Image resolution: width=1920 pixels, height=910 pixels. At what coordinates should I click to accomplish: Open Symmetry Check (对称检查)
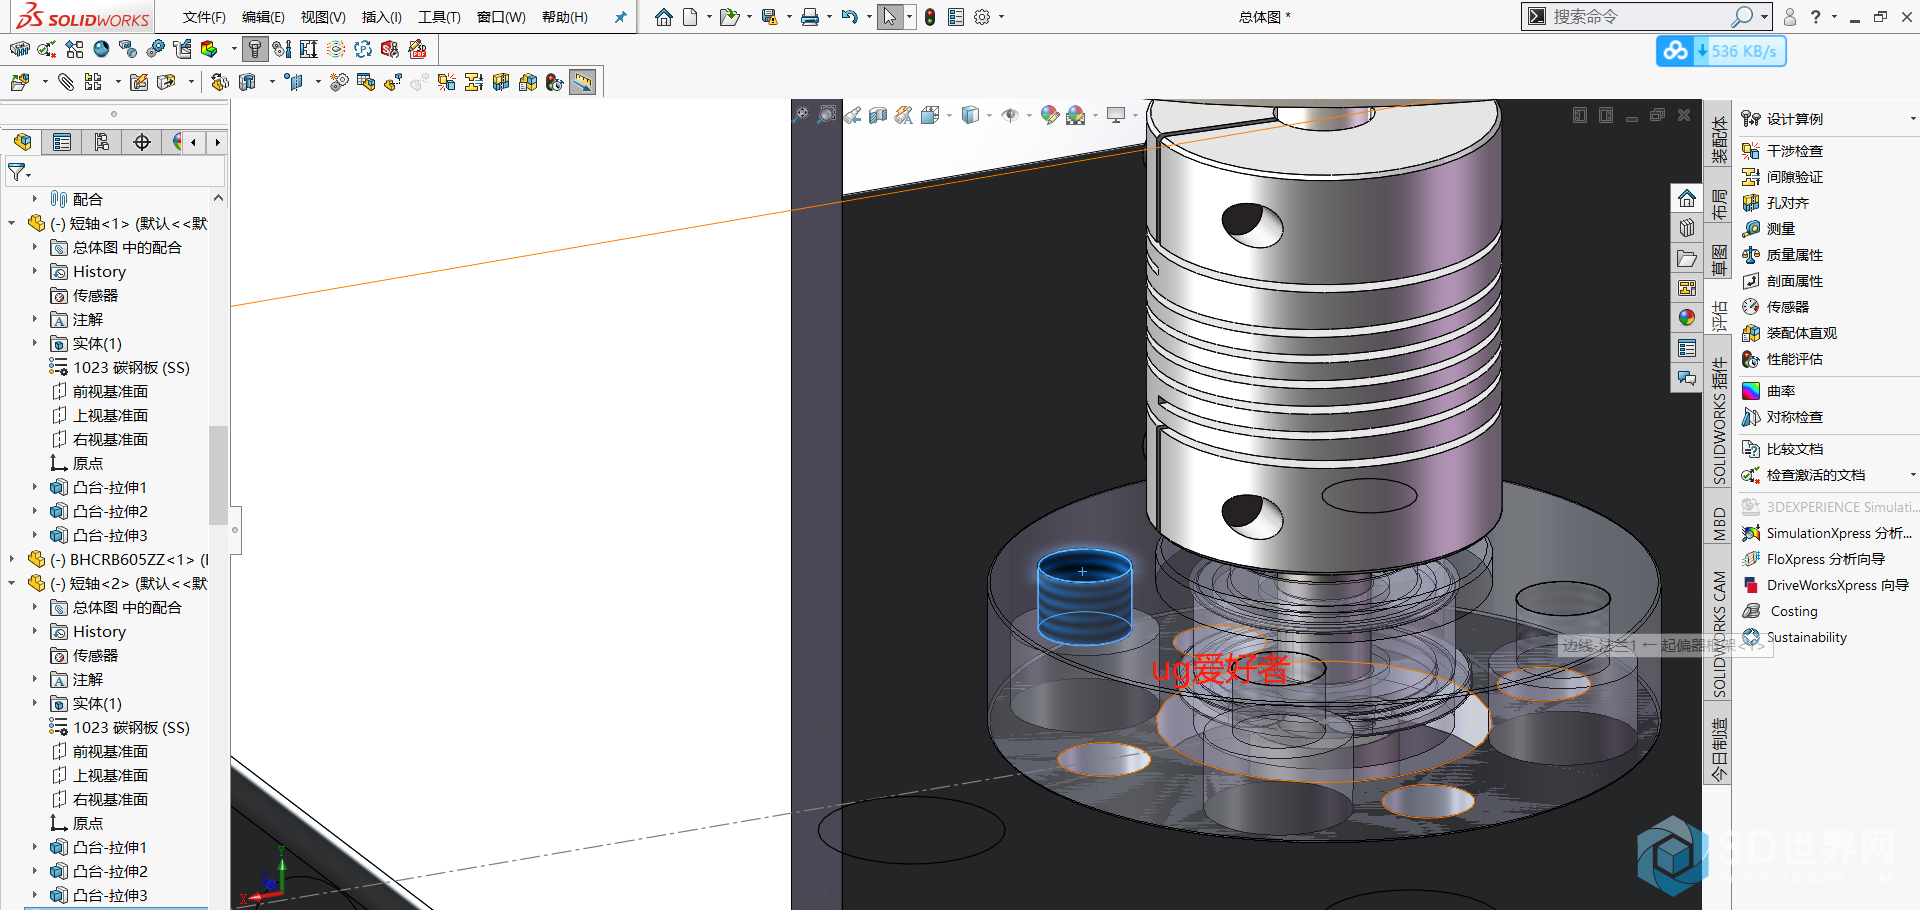click(1782, 417)
